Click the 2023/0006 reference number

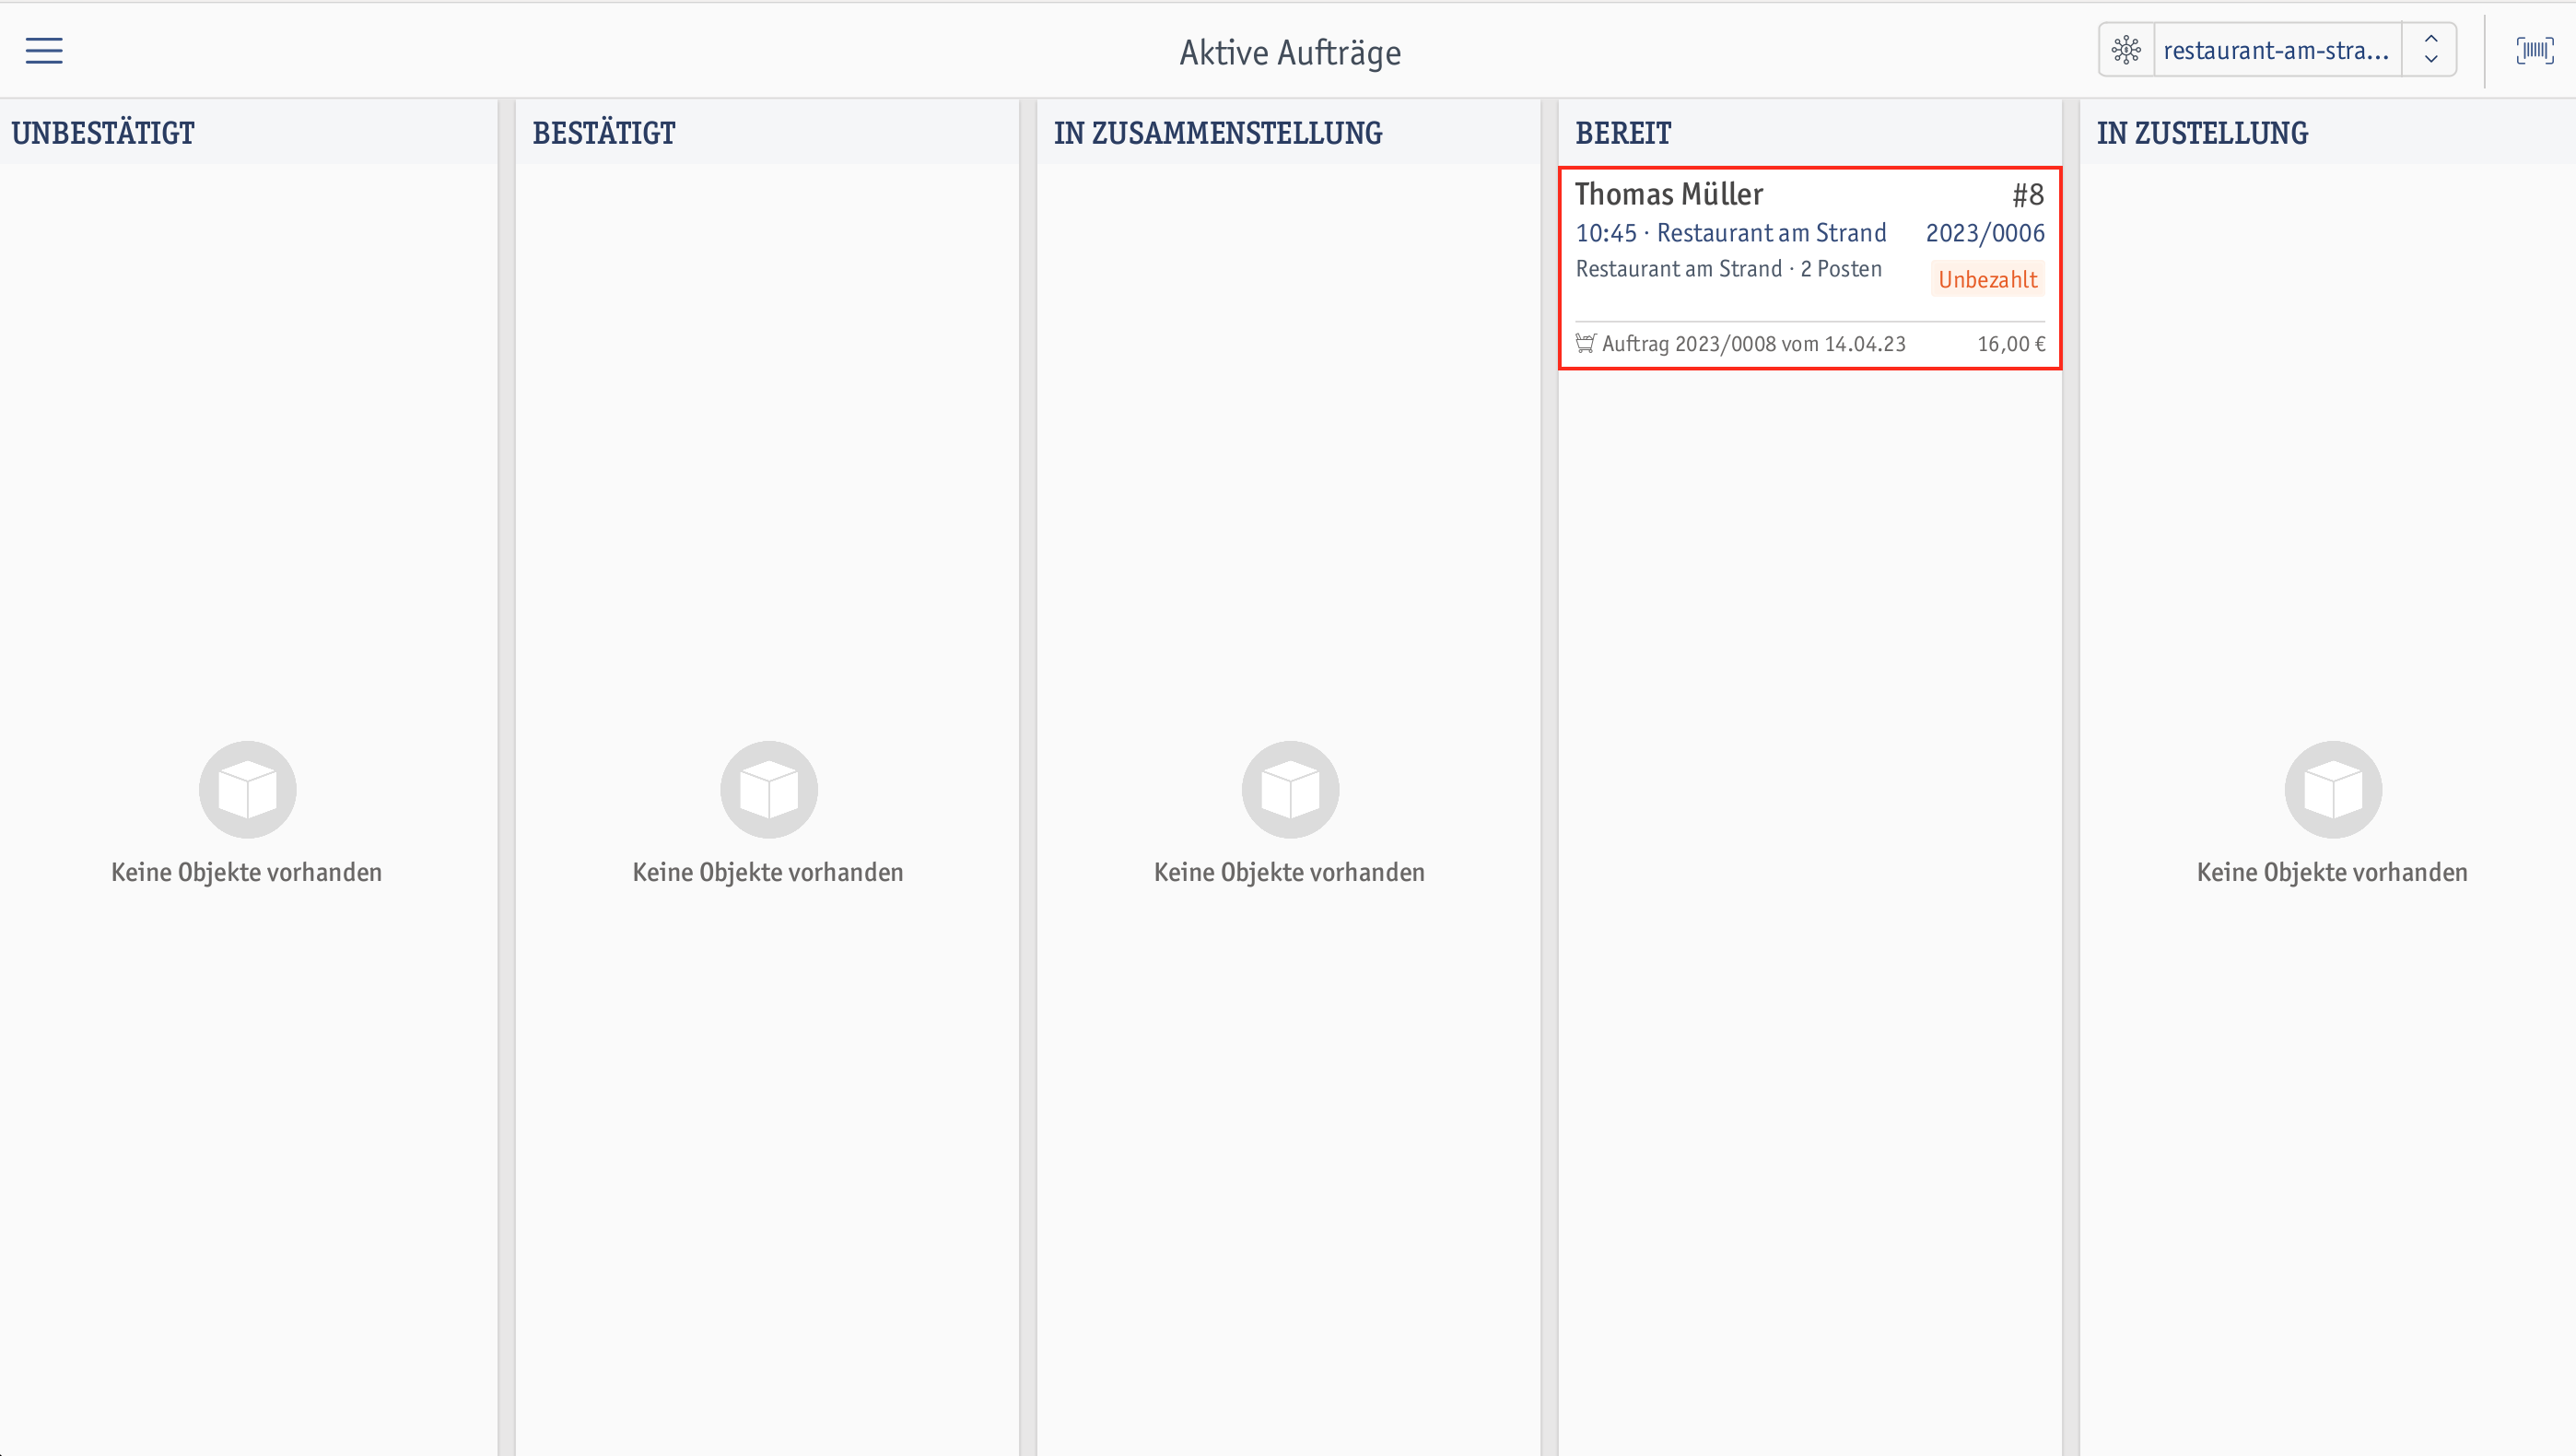(x=1985, y=233)
